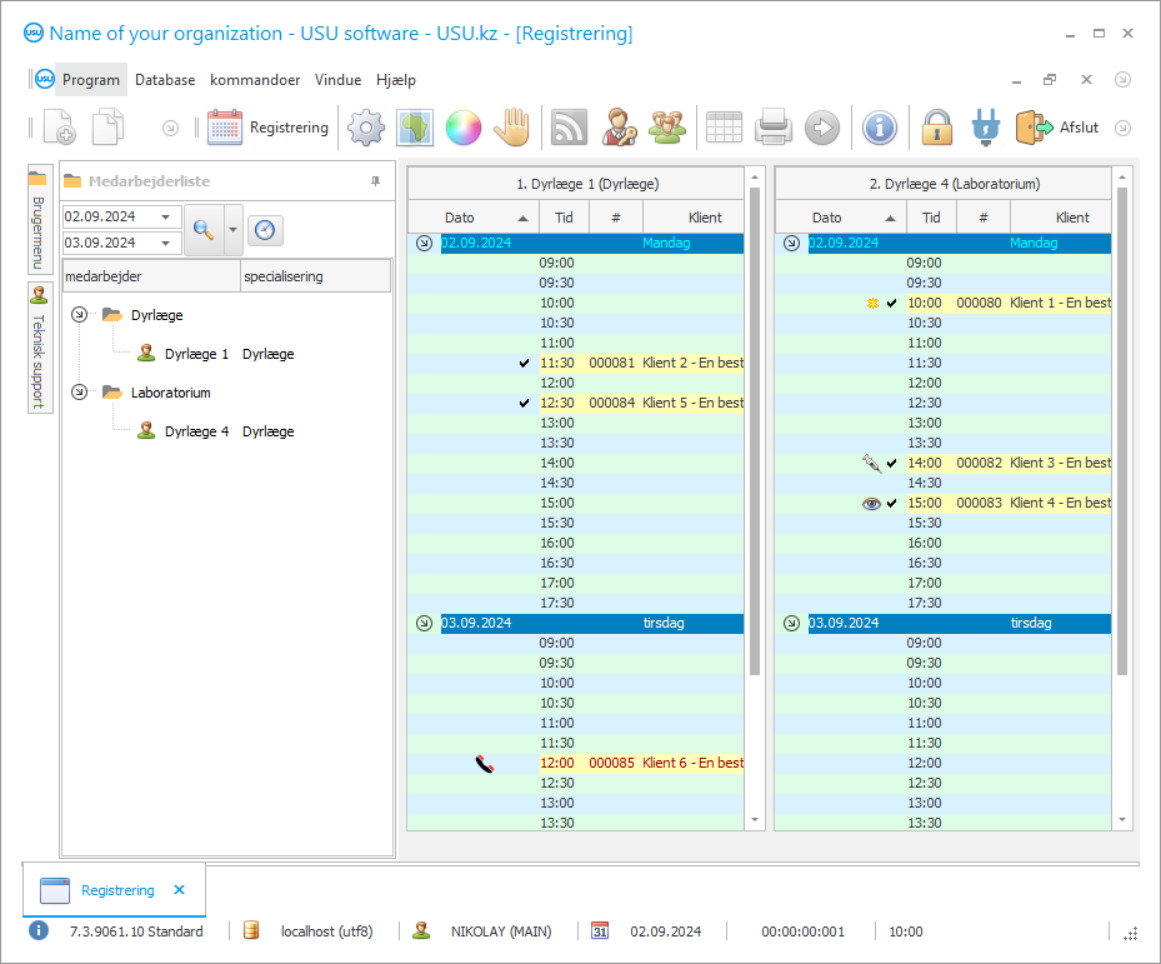The height and width of the screenshot is (964, 1161).
Task: Pin the Medarbejderliste panel
Action: [375, 181]
